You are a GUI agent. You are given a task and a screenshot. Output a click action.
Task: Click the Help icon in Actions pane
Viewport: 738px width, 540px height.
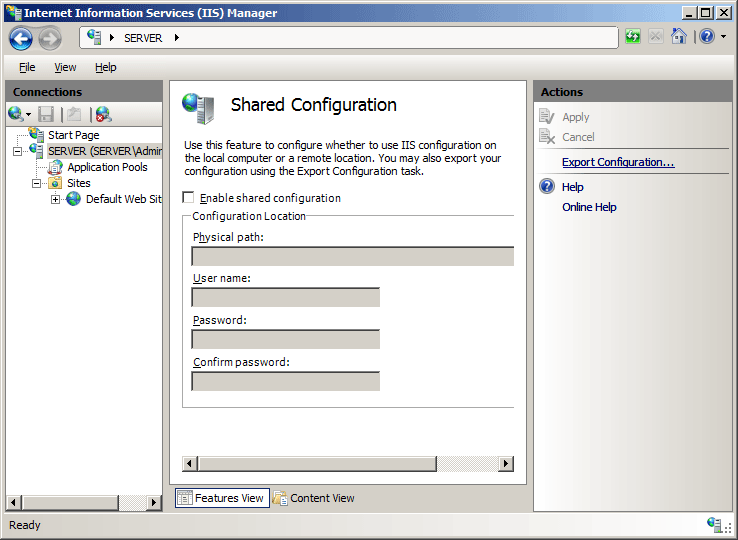click(x=547, y=186)
